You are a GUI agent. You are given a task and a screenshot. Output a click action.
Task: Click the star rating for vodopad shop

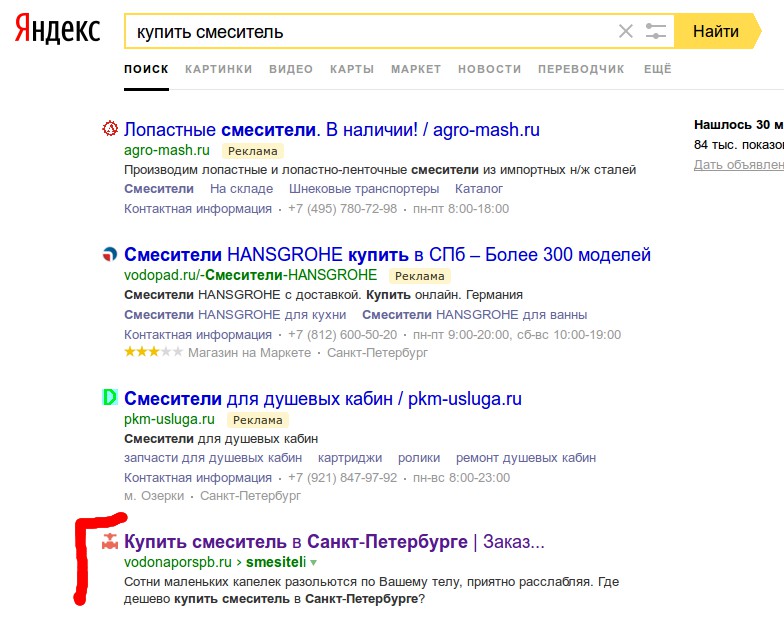(153, 353)
